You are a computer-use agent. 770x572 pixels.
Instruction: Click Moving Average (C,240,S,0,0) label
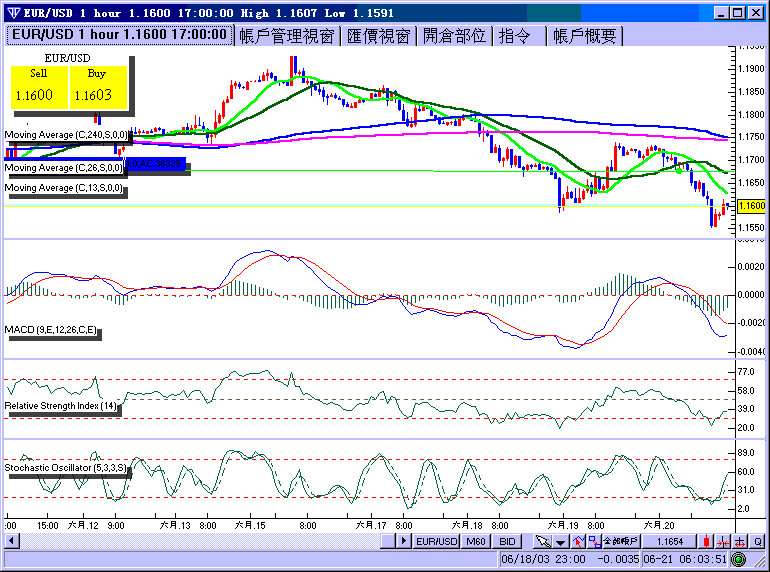66,135
